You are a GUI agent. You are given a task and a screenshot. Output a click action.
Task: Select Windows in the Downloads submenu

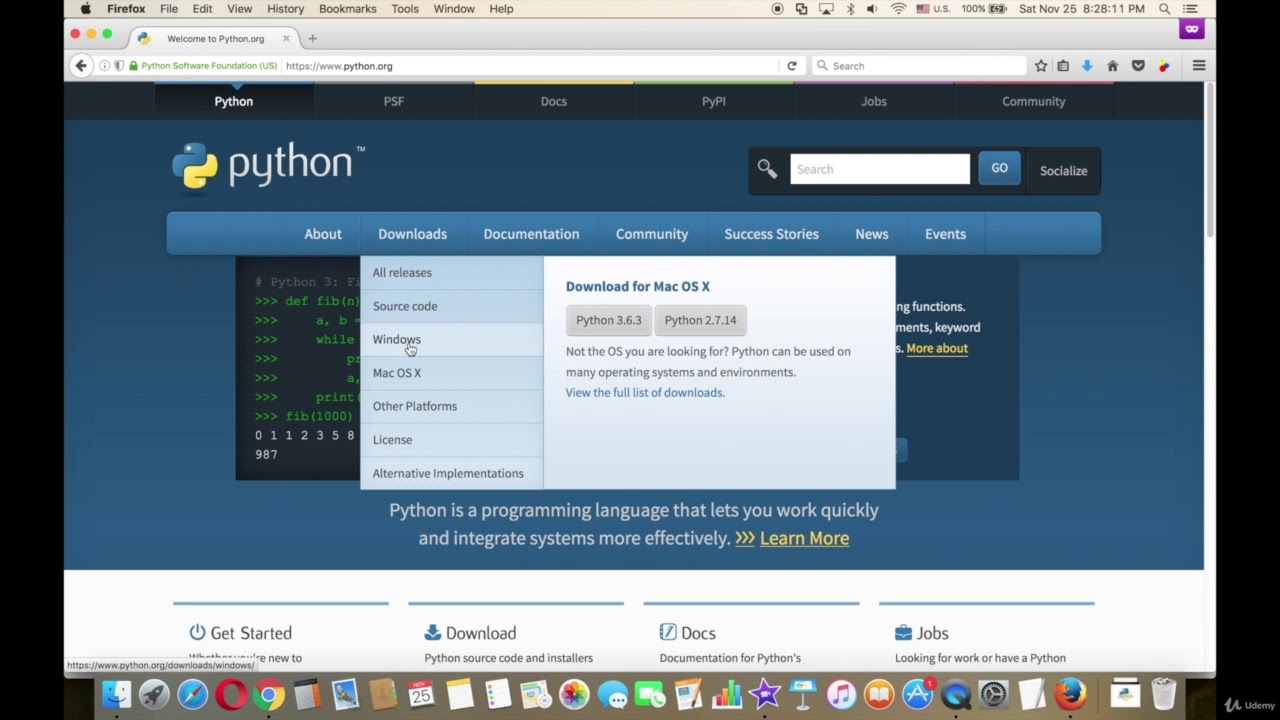tap(452, 340)
